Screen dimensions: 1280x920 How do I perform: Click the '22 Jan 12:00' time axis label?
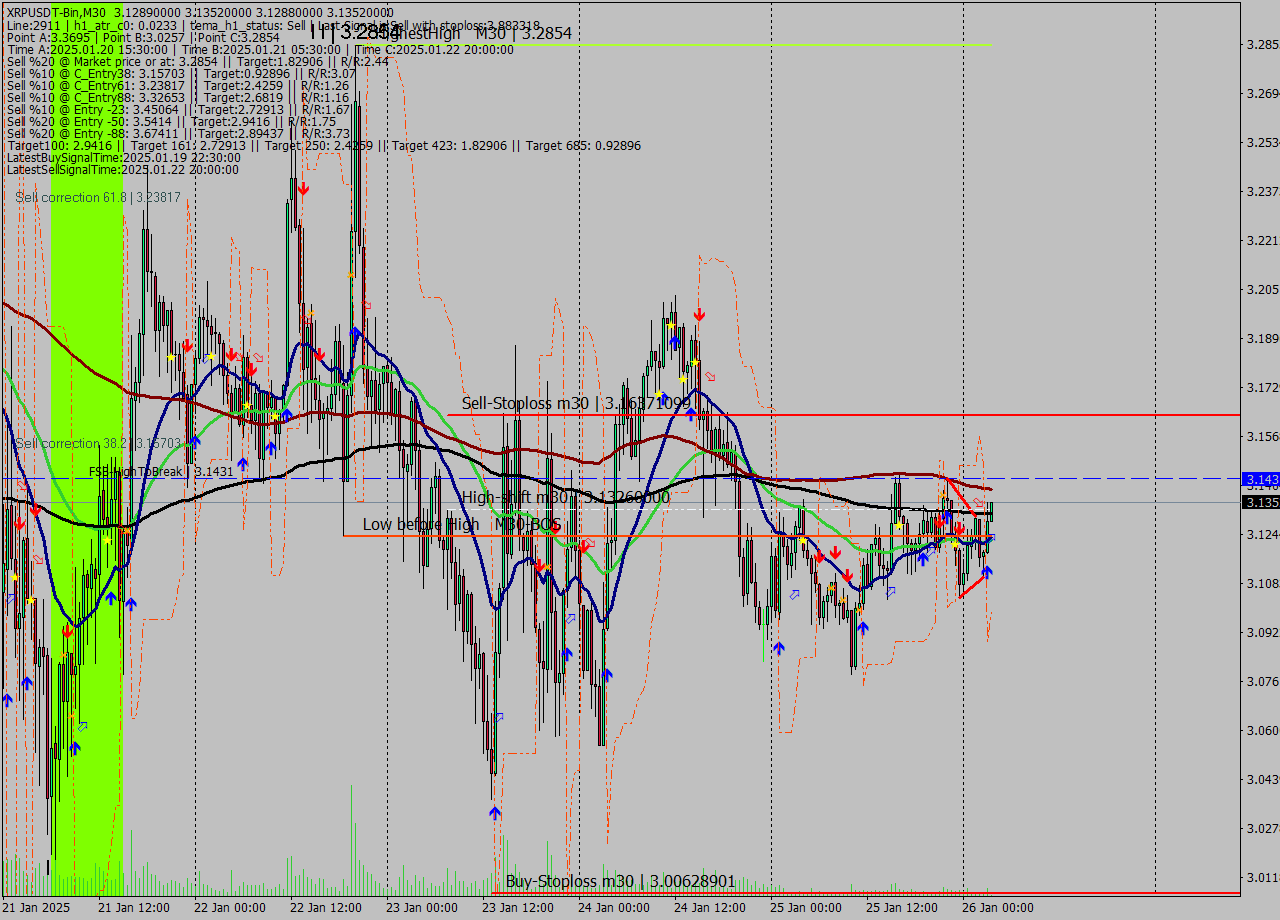pyautogui.click(x=325, y=908)
